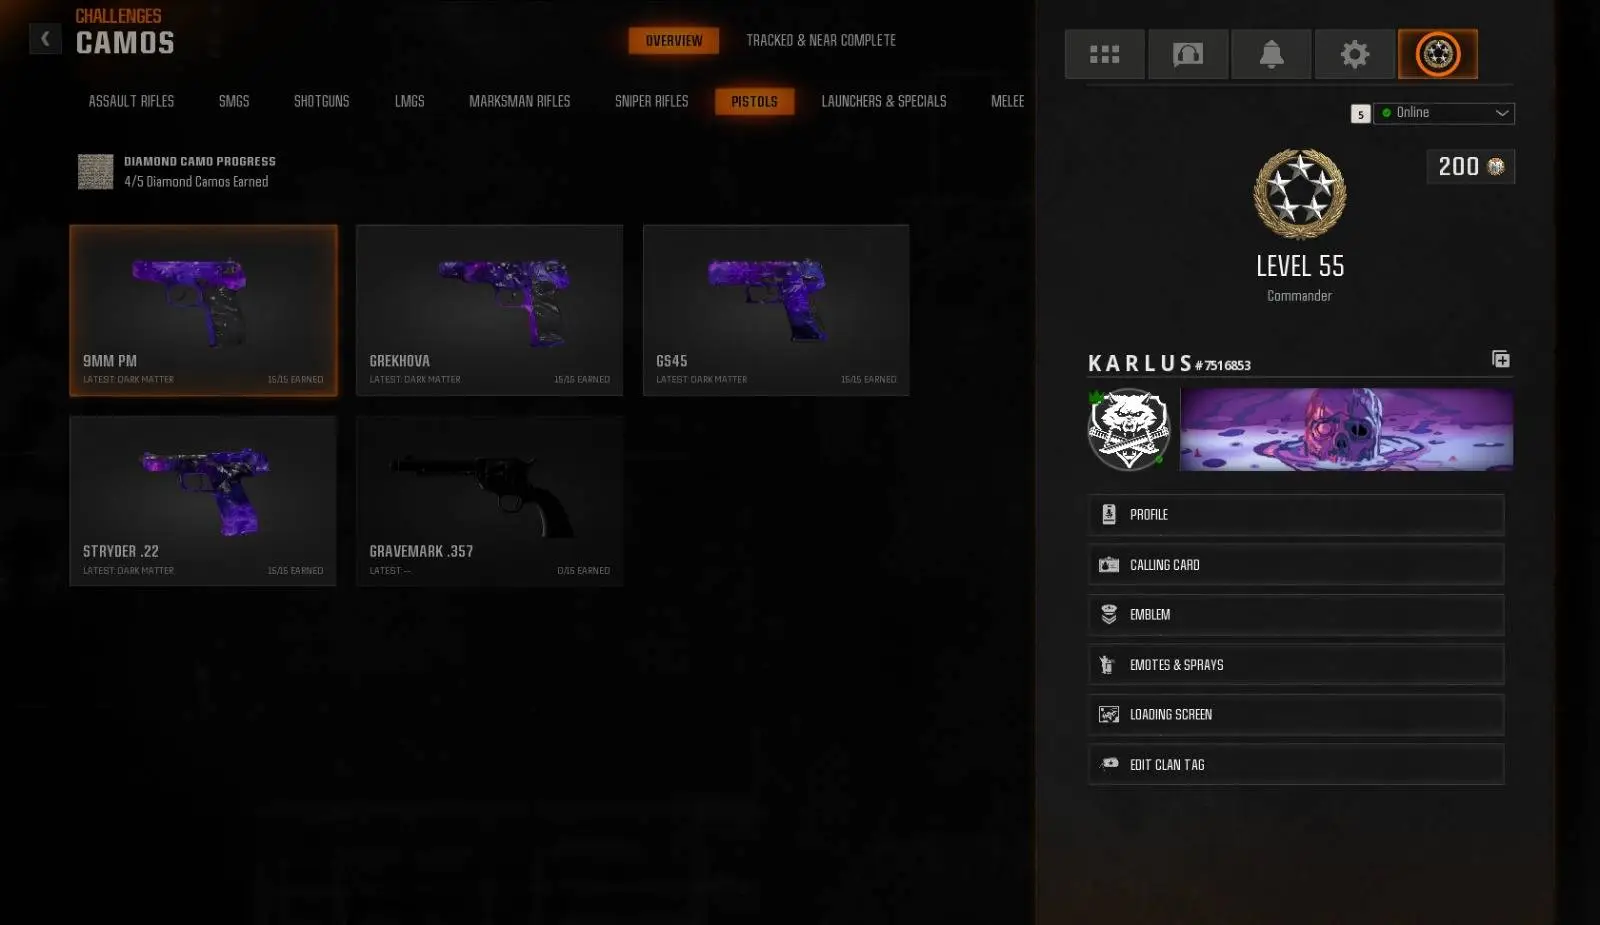
Task: Select the Tracked & Near Complete view
Action: pyautogui.click(x=821, y=40)
